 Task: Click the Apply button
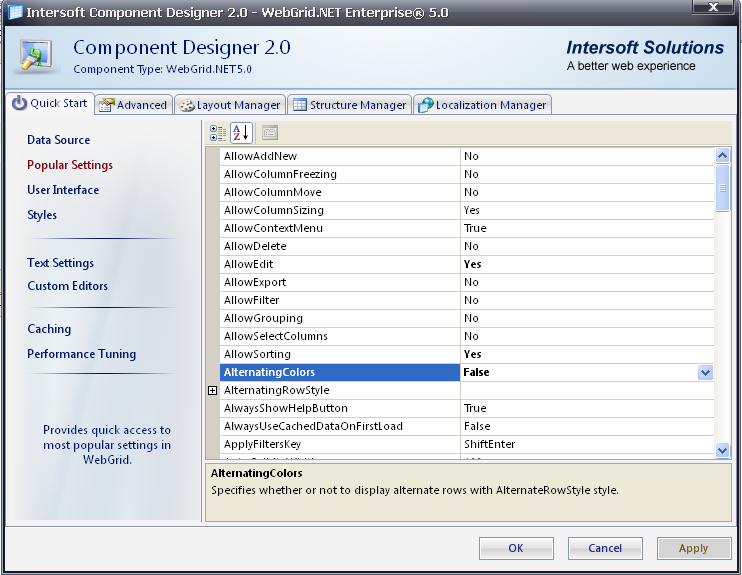(694, 548)
